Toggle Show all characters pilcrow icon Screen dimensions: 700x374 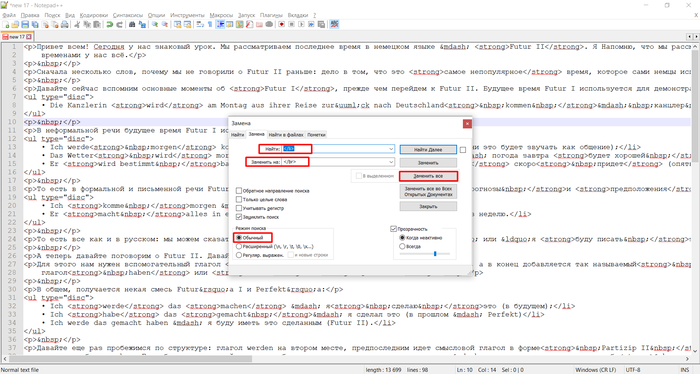210,25
